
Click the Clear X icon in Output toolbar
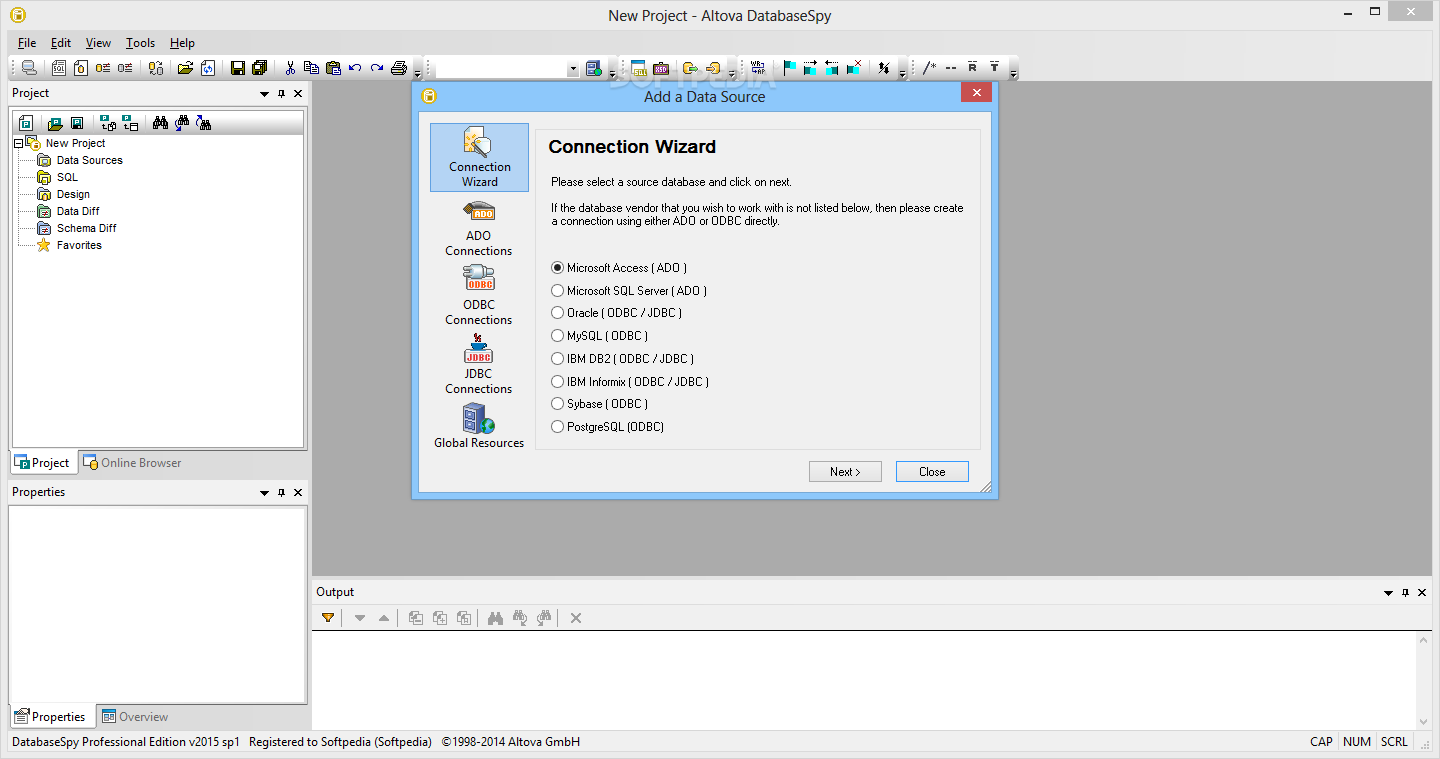point(576,618)
